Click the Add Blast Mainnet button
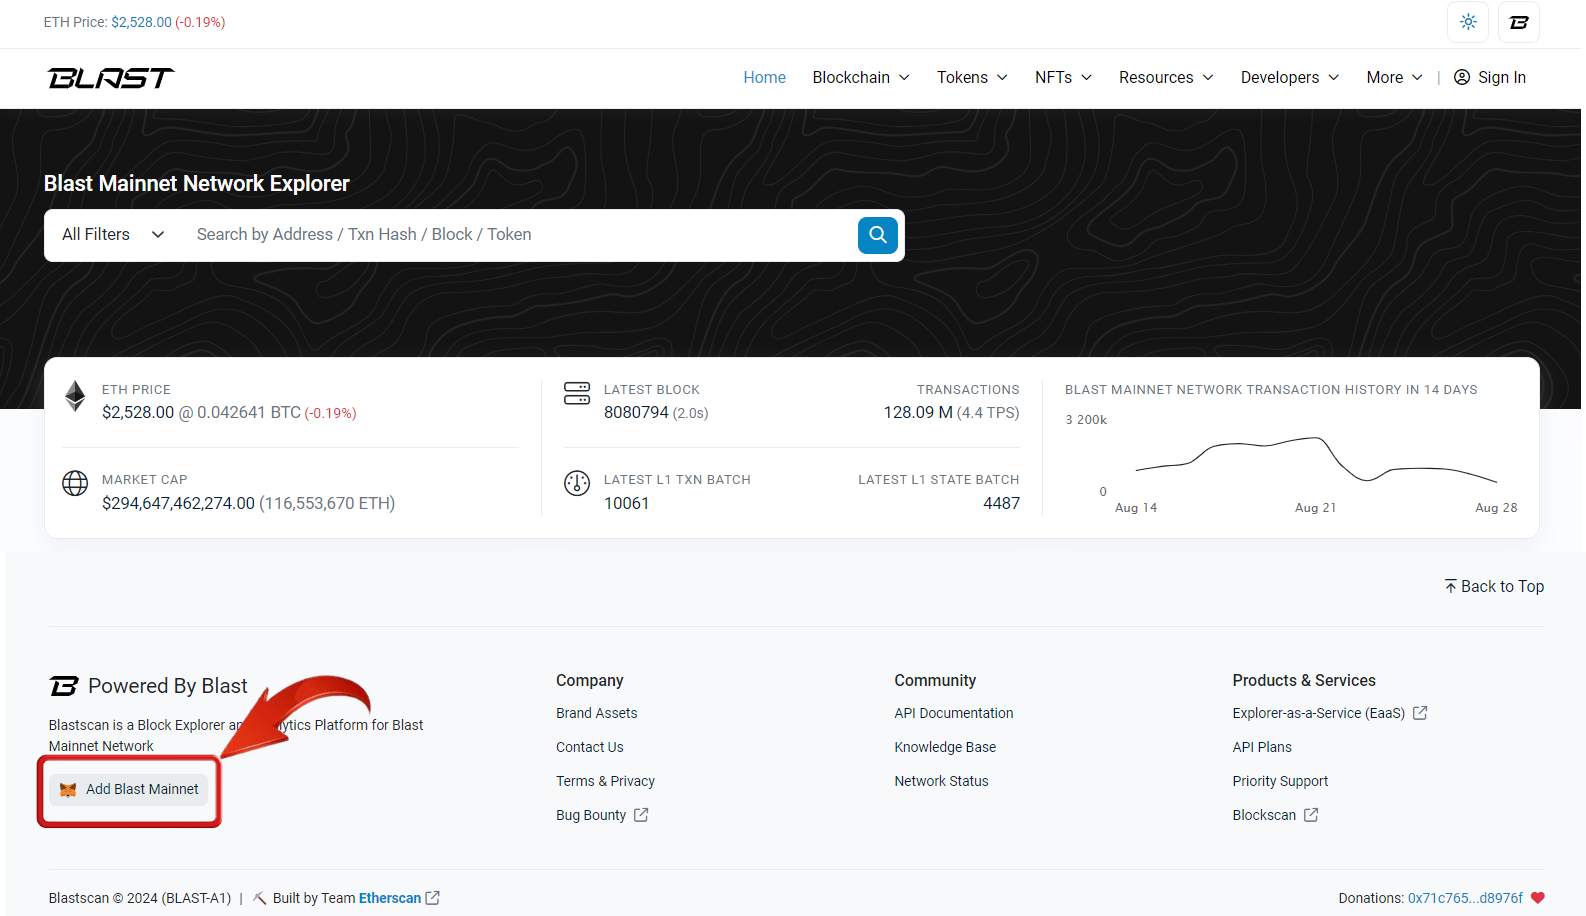 [x=129, y=790]
